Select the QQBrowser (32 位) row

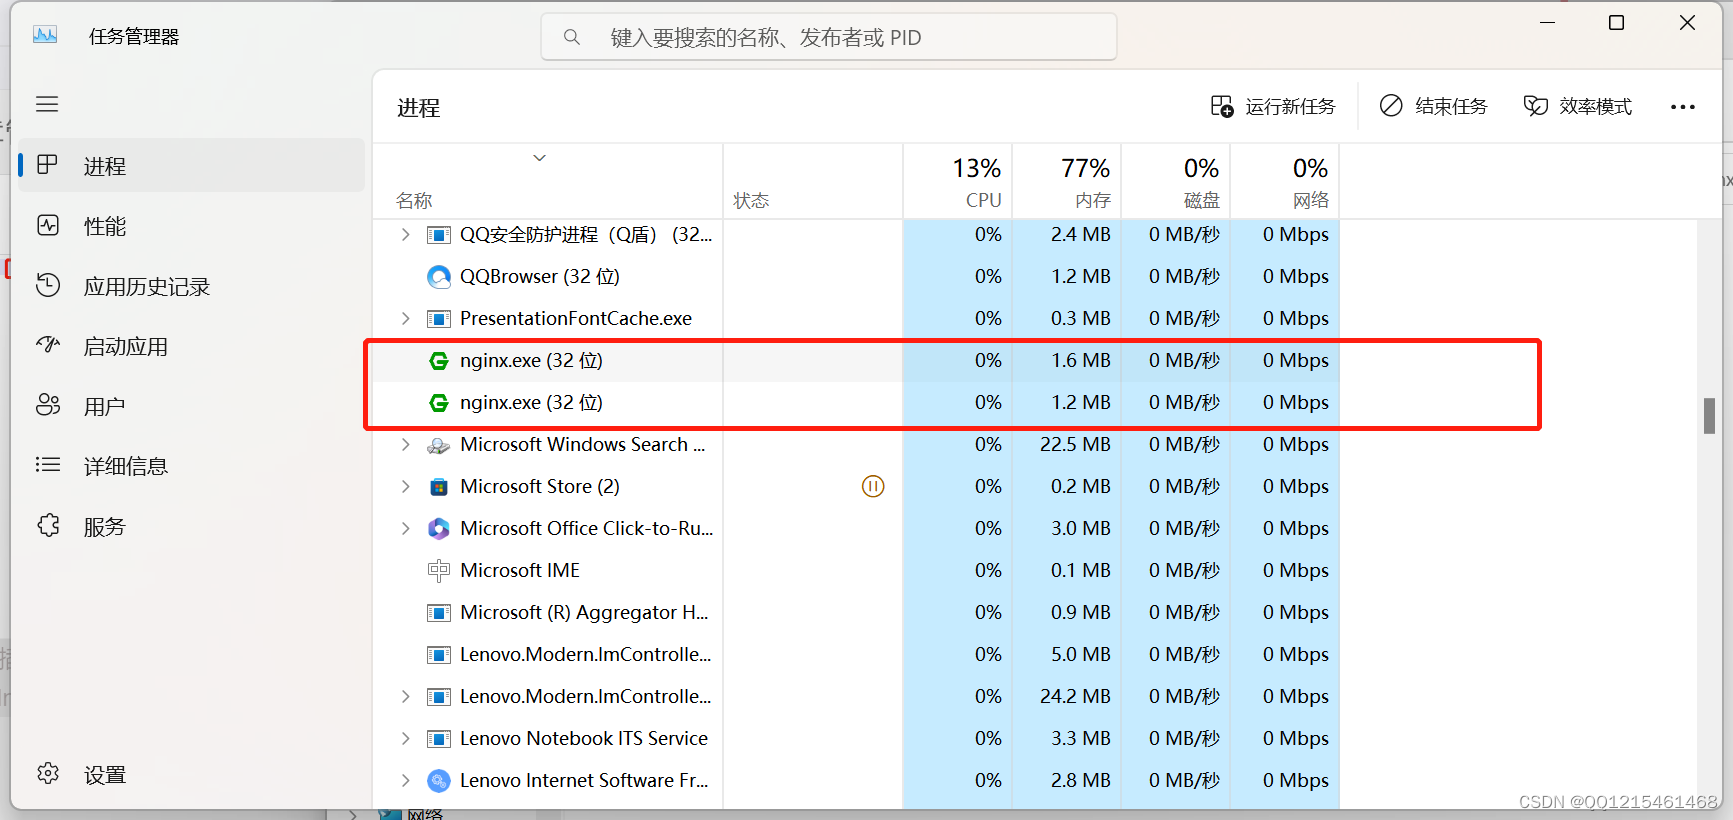click(x=856, y=276)
